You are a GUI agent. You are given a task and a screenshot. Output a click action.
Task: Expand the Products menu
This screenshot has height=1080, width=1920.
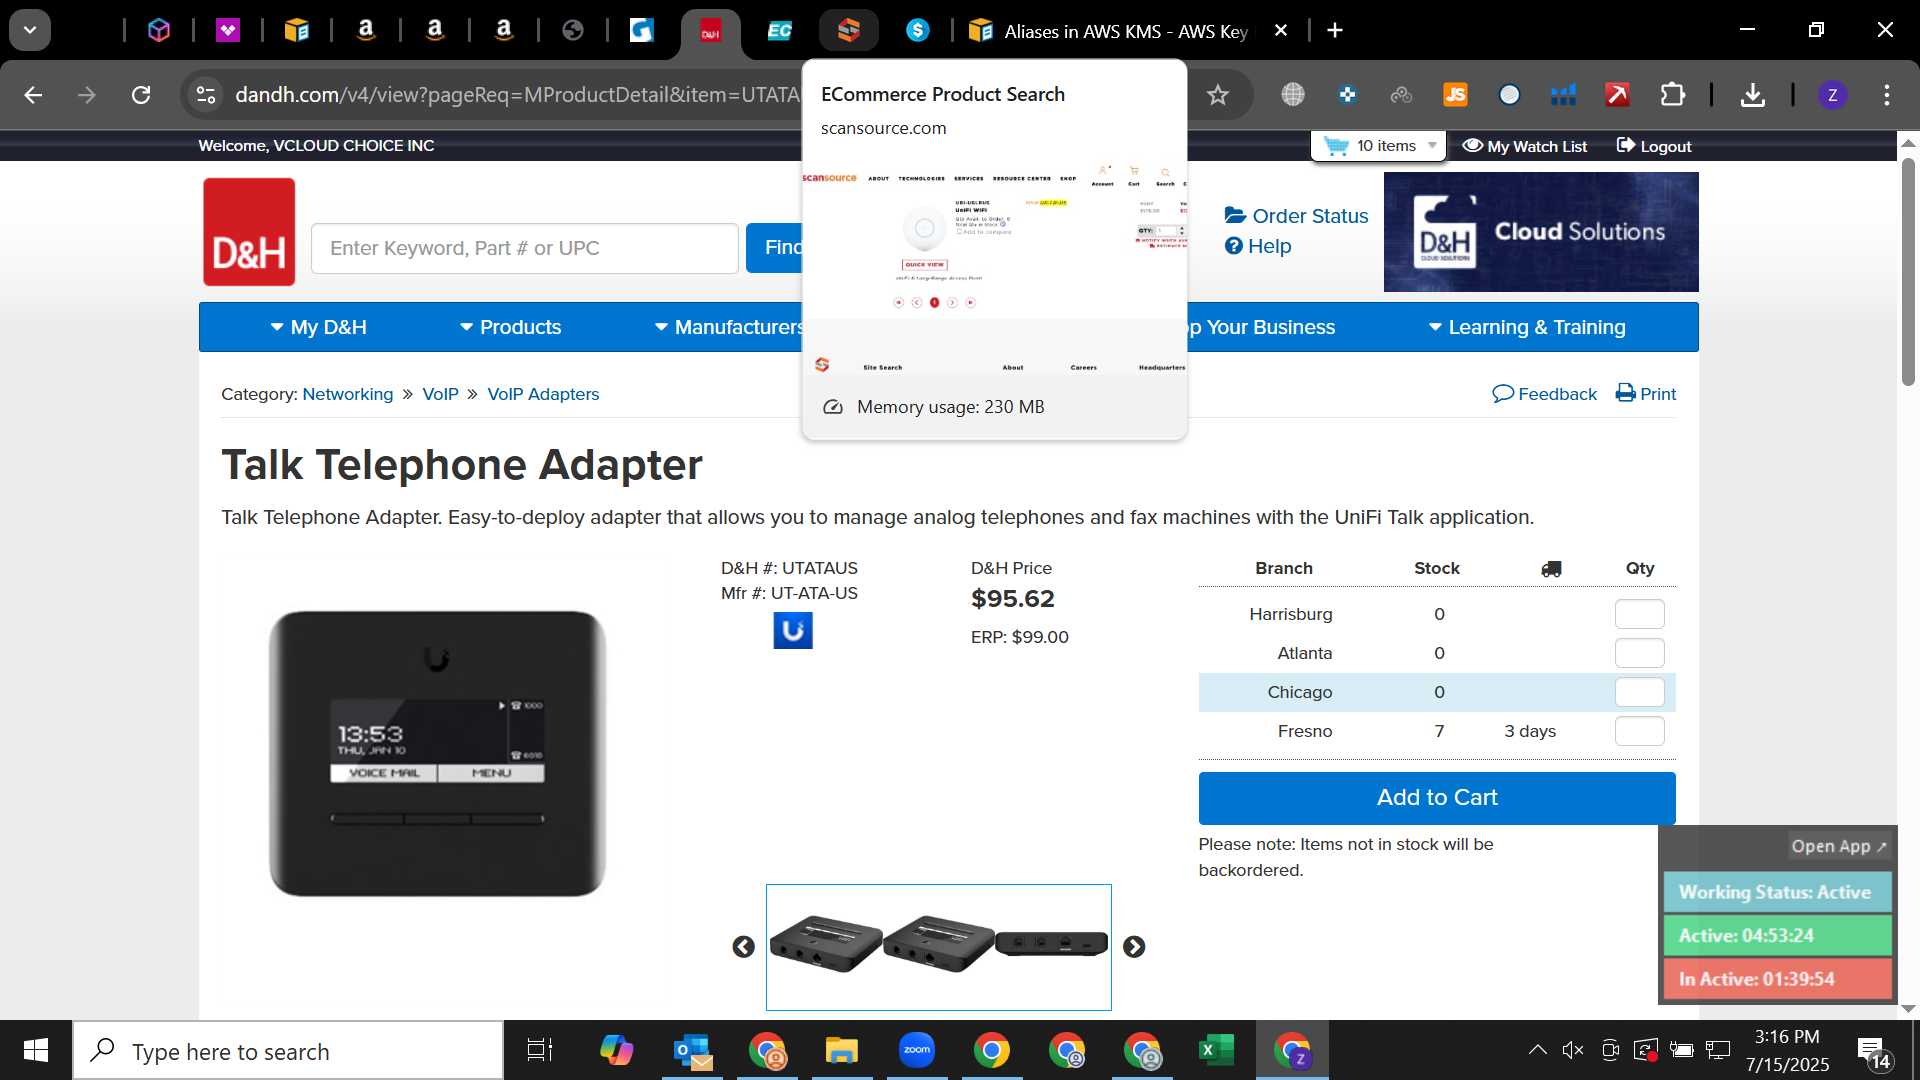point(511,327)
